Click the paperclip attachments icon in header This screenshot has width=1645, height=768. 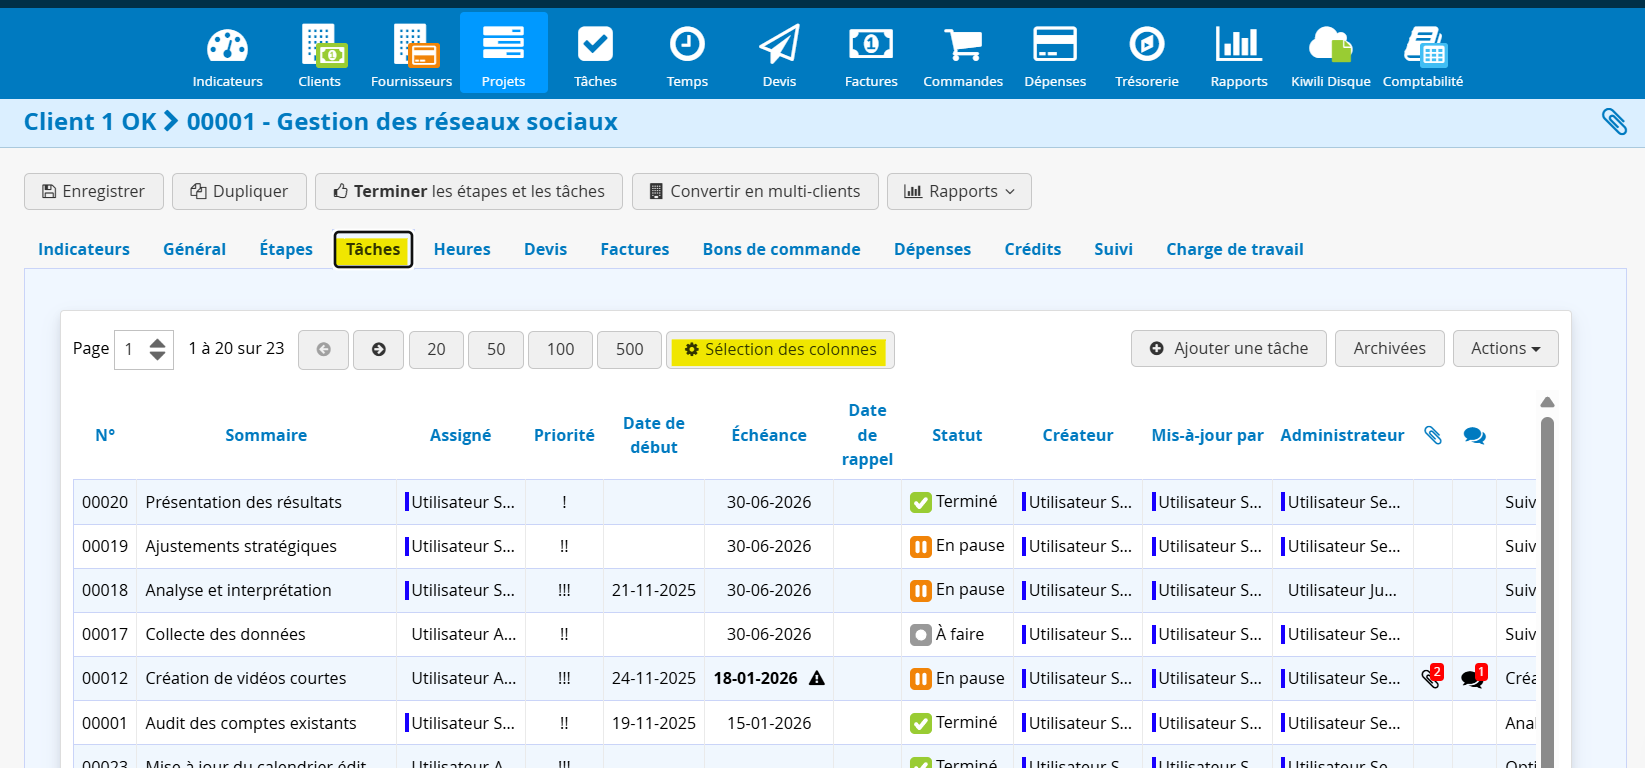(x=1614, y=122)
